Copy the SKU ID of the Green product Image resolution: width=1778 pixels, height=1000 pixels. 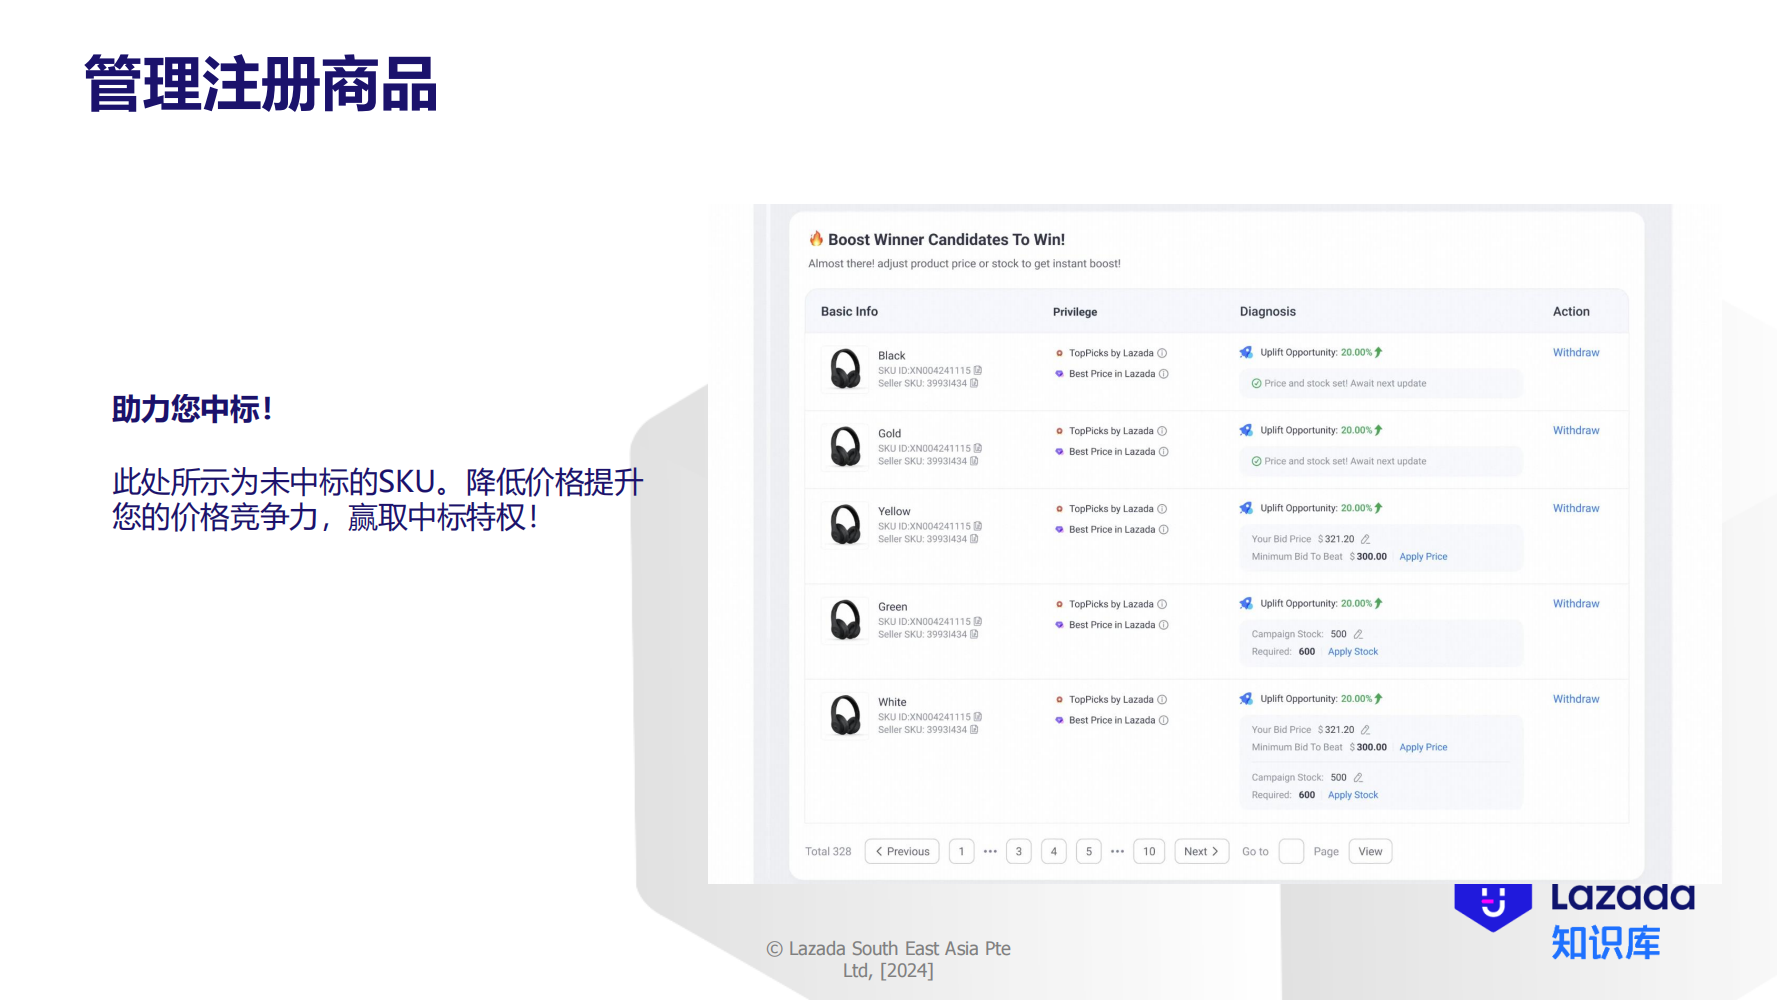click(x=978, y=621)
